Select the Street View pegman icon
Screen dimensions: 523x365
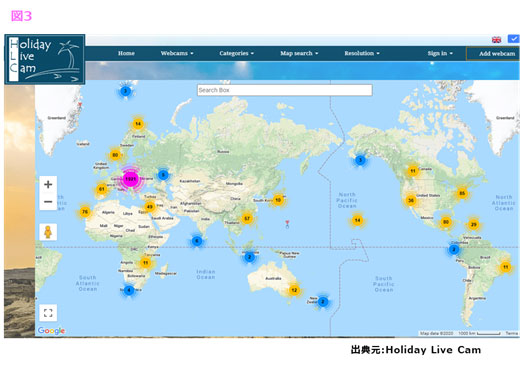pyautogui.click(x=48, y=232)
